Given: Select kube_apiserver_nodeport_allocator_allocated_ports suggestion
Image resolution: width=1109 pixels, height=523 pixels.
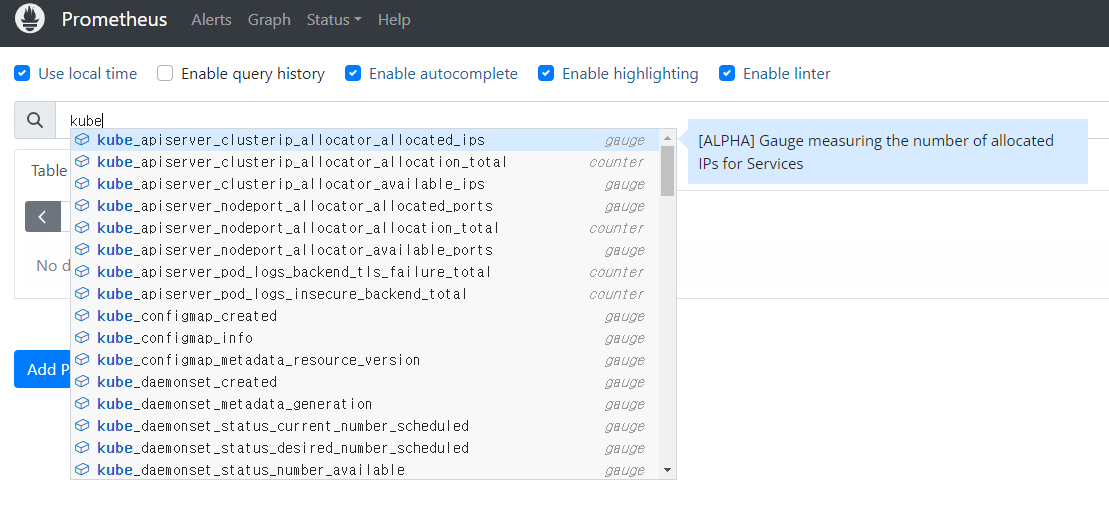Looking at the screenshot, I should 295,206.
